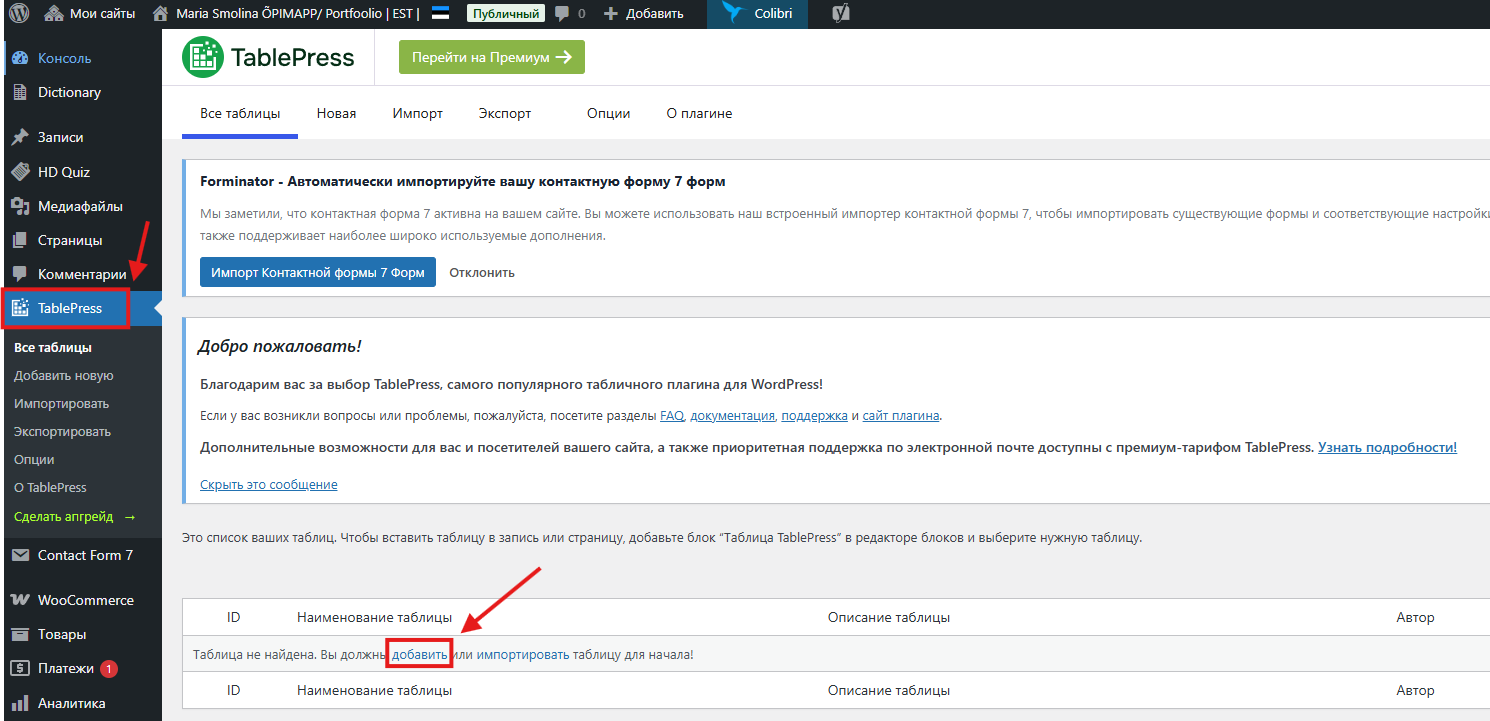Viewport: 1490px width, 721px height.
Task: Open the Yoast SEO icon in admin bar
Action: point(842,14)
